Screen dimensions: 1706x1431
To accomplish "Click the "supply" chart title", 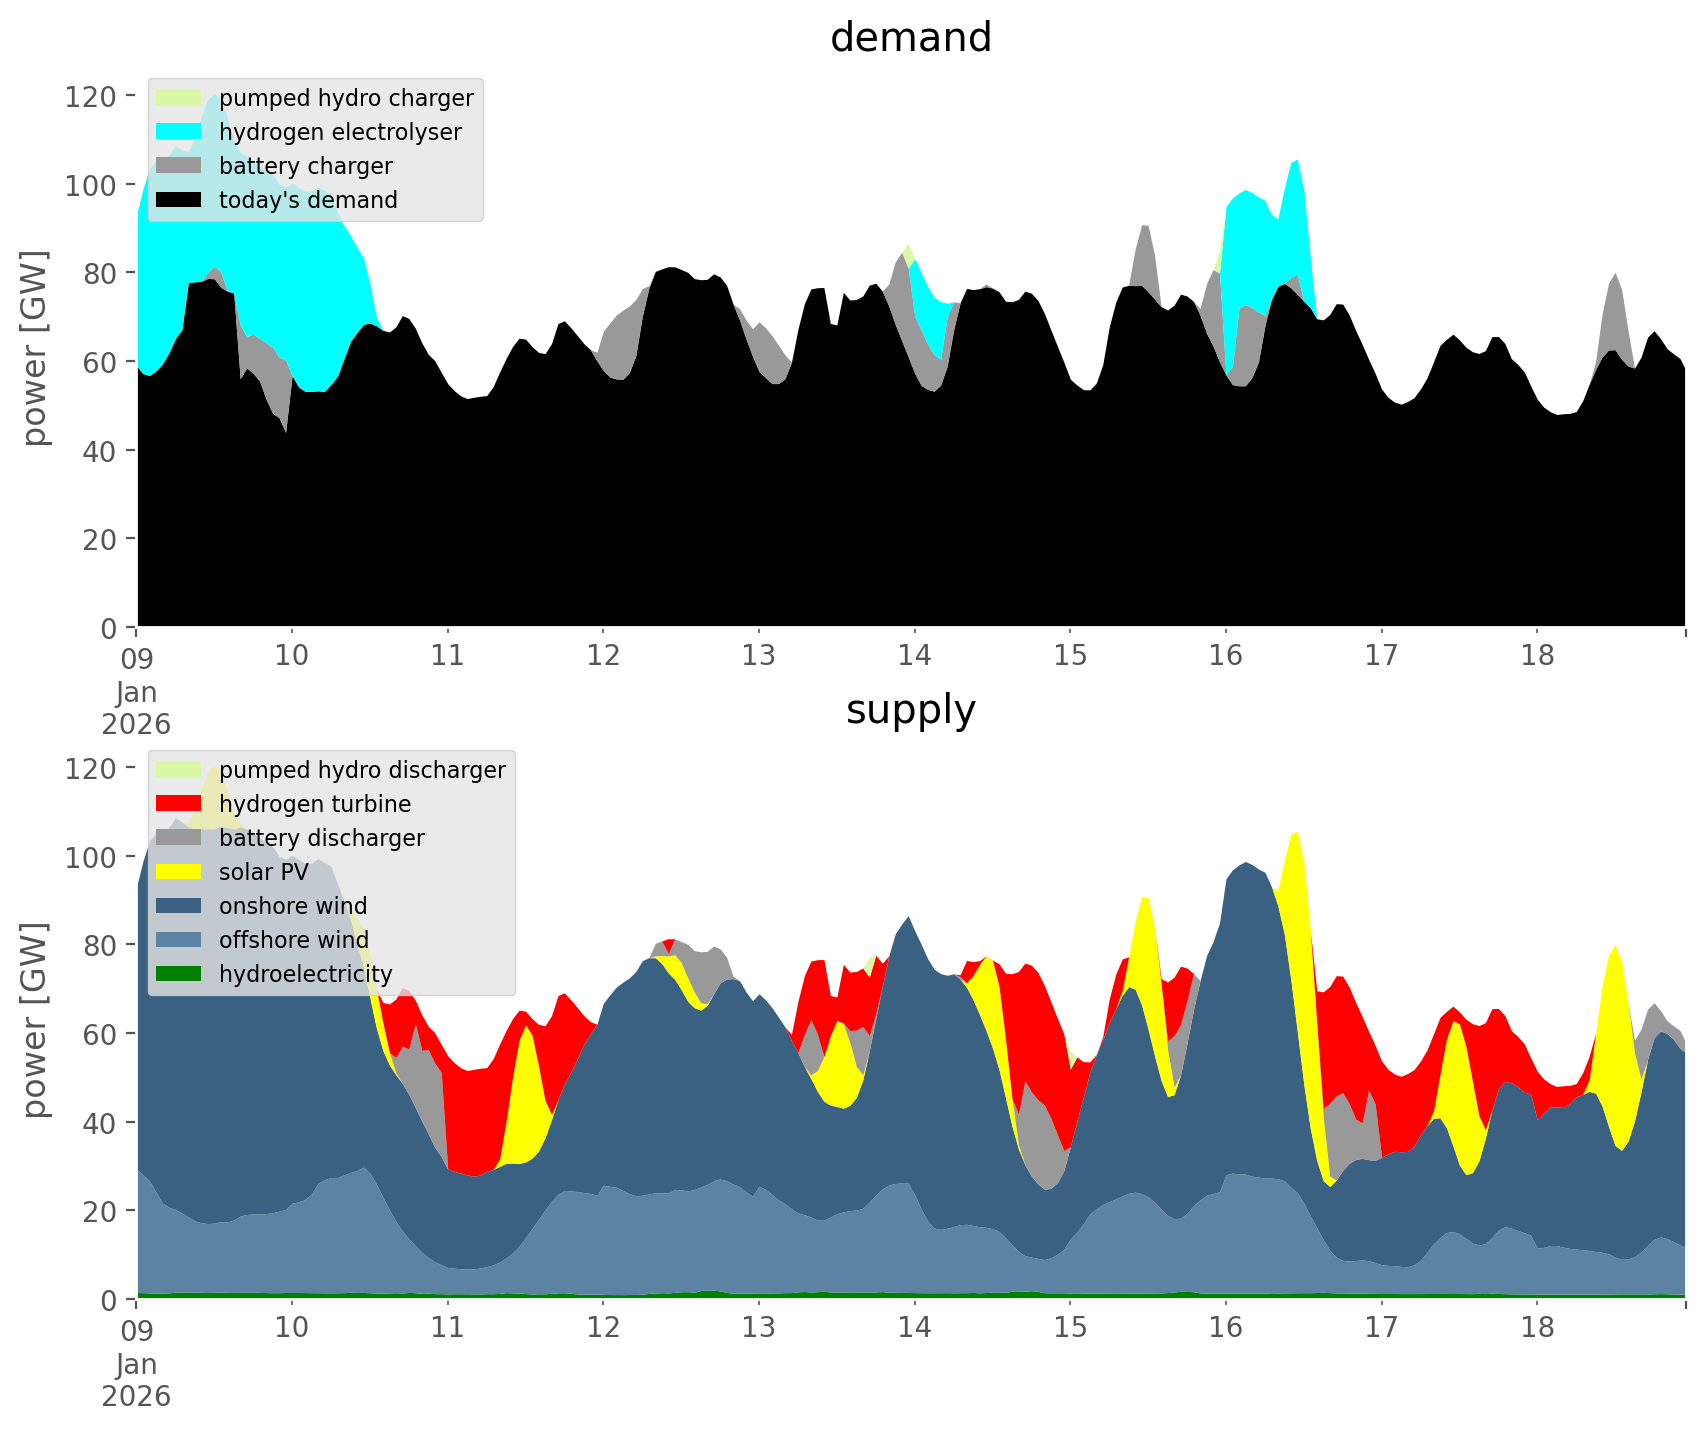I will pos(910,710).
